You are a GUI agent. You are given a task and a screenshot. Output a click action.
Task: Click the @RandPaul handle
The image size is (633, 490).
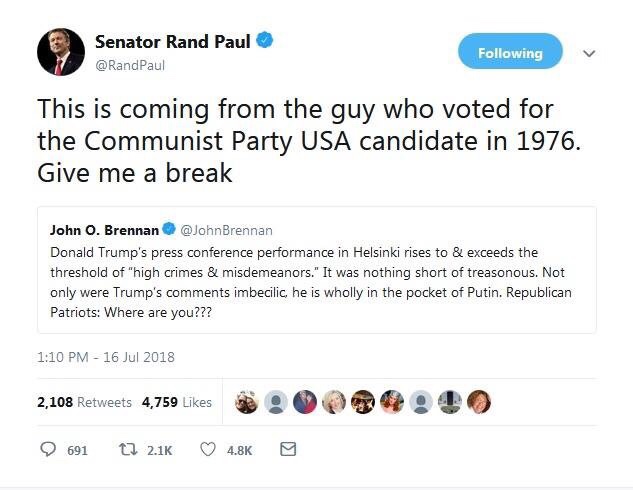(x=129, y=66)
